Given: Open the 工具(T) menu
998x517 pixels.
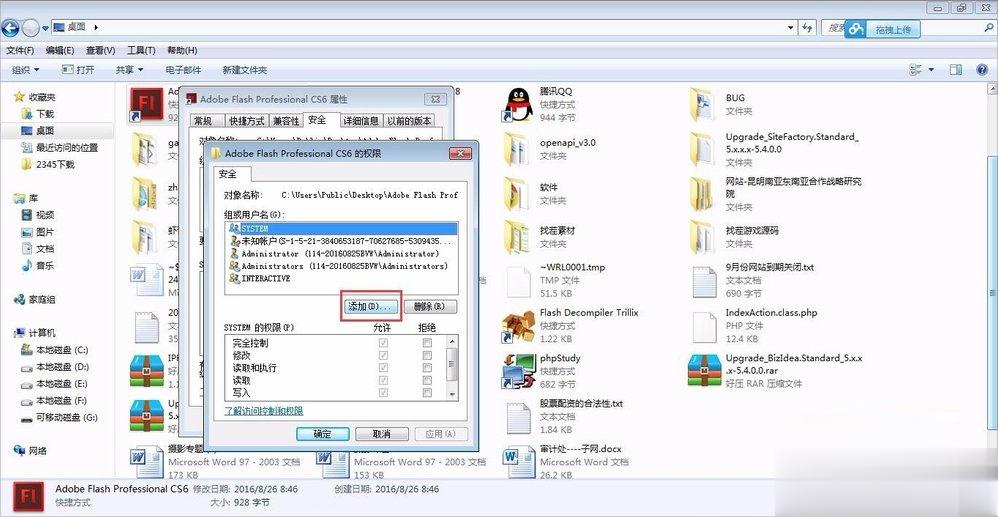Looking at the screenshot, I should (141, 50).
